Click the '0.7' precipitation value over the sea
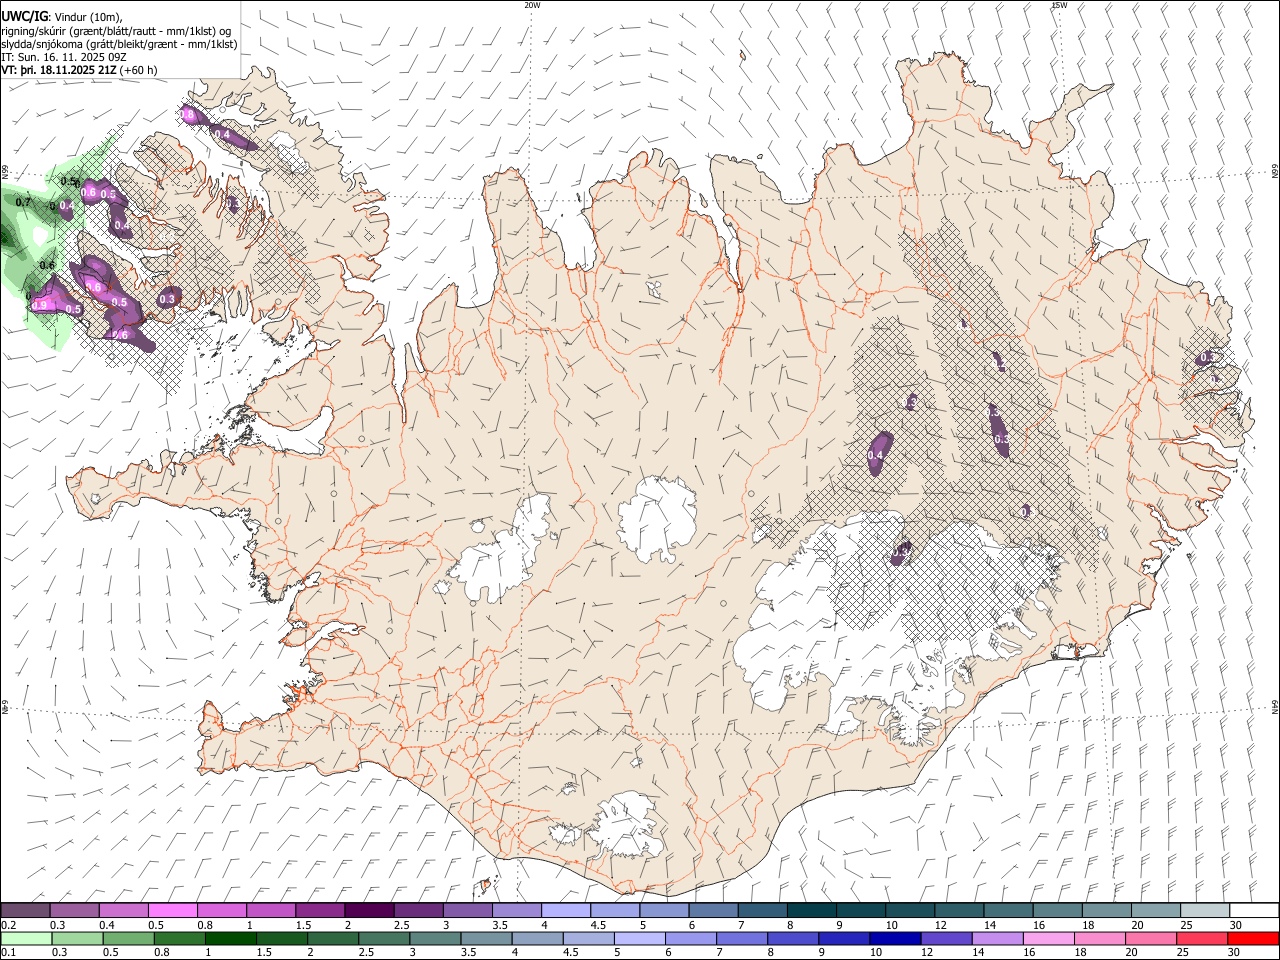 tap(24, 202)
